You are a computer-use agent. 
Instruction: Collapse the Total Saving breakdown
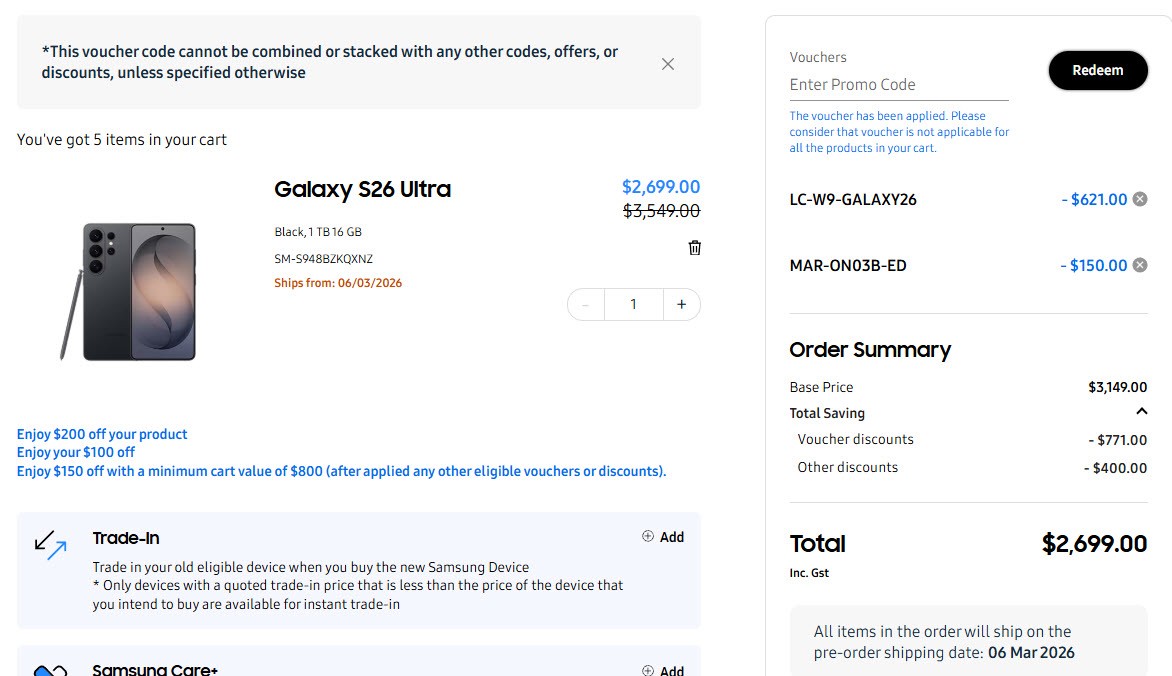(1141, 412)
